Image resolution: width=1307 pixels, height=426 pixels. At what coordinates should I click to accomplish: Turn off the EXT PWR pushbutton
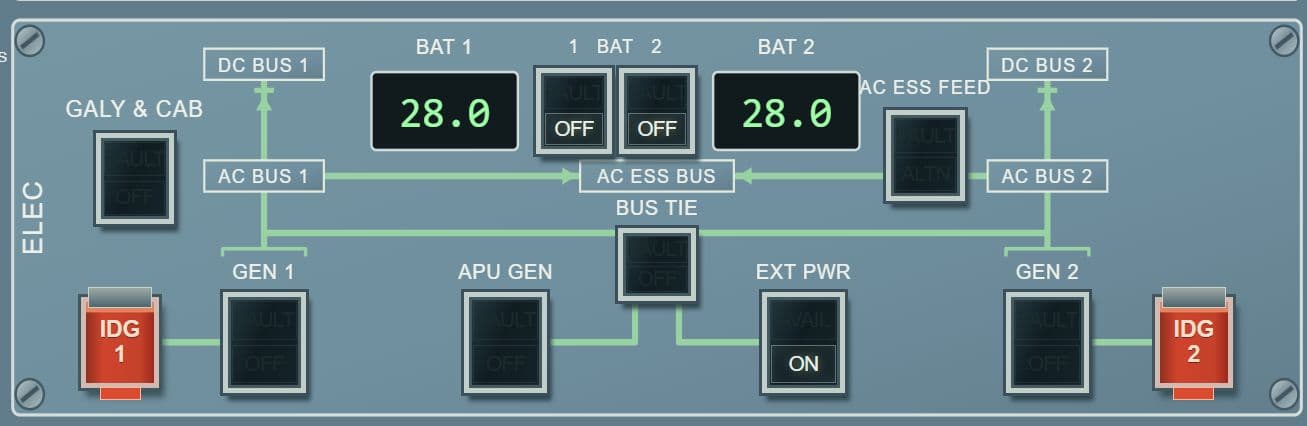803,341
